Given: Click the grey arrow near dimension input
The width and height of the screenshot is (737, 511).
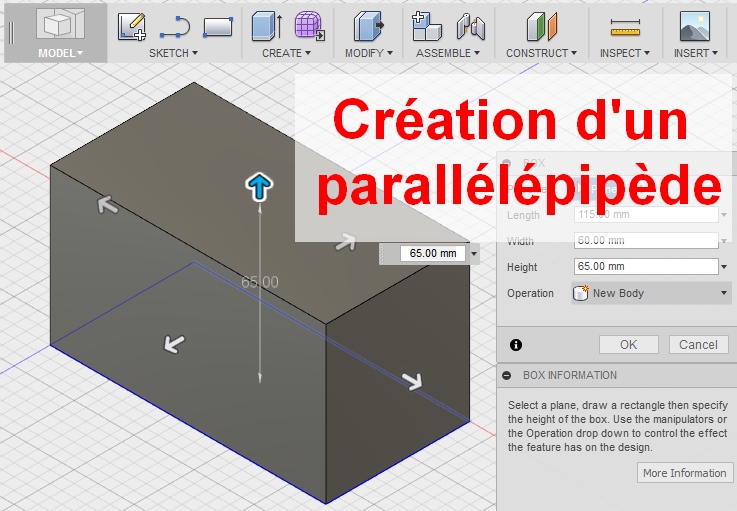Looking at the screenshot, I should 345,243.
